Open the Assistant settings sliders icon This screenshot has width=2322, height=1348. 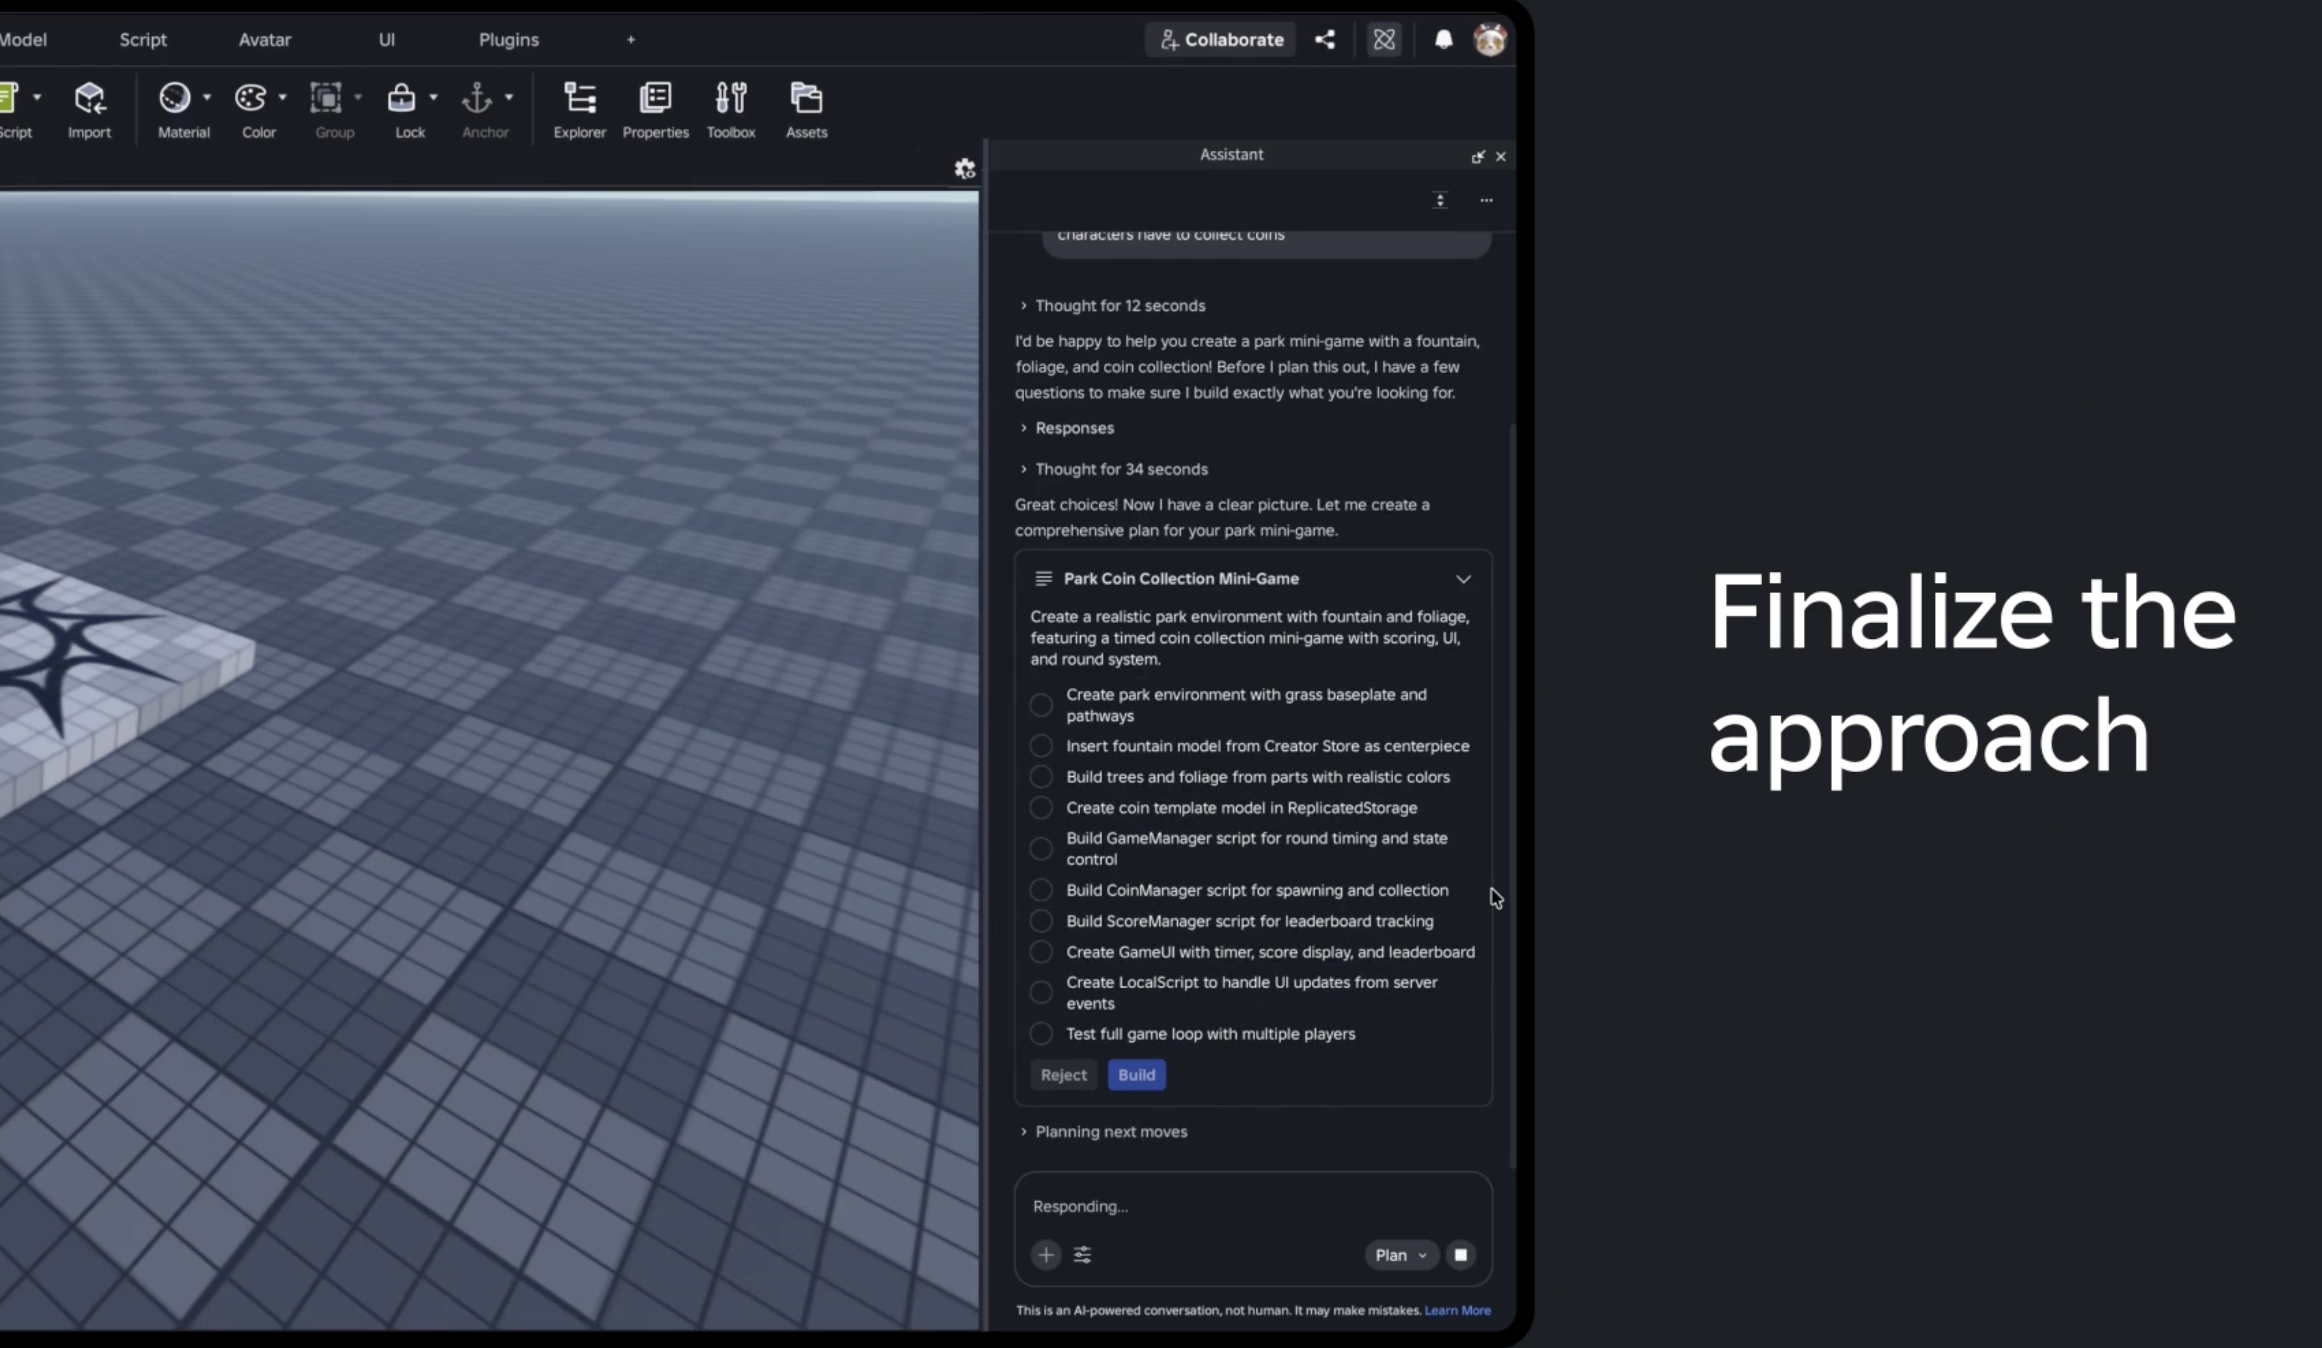[1082, 1256]
